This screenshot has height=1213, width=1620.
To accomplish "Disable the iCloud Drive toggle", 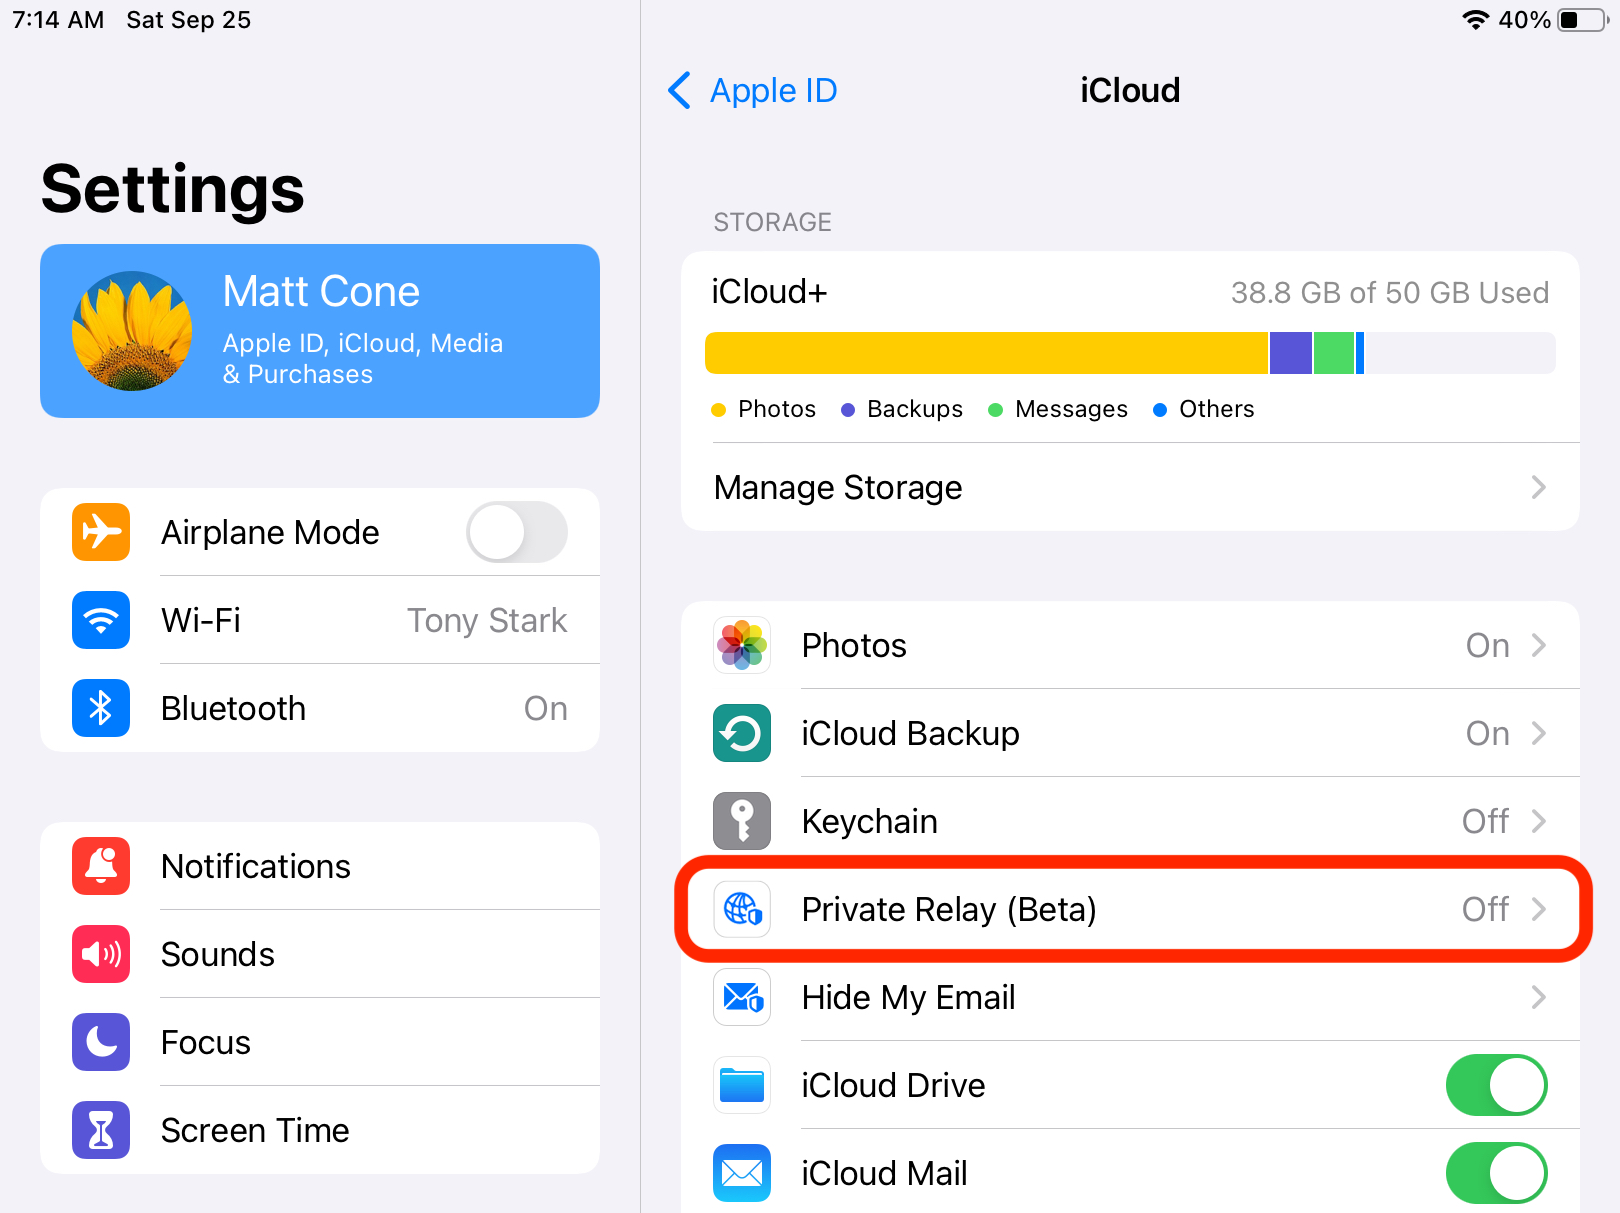I will 1496,1085.
